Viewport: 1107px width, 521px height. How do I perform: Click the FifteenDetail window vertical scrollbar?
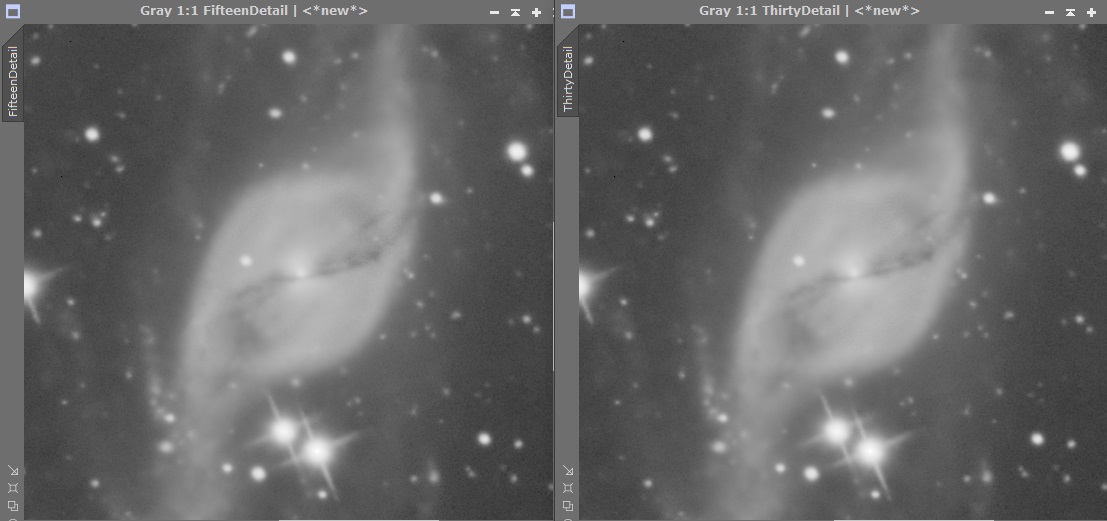(x=554, y=297)
